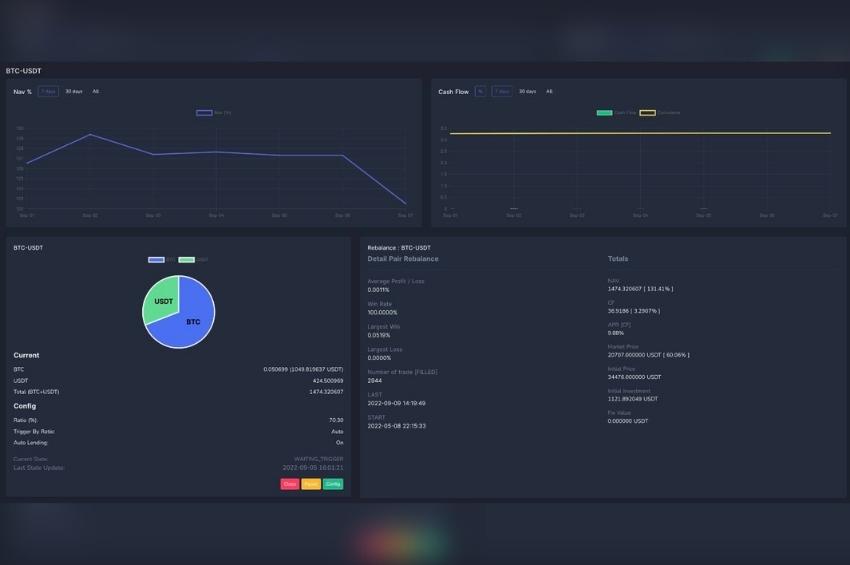Image resolution: width=850 pixels, height=565 pixels.
Task: Click the Rebalance : BTC-USDT heading
Action: [x=399, y=248]
